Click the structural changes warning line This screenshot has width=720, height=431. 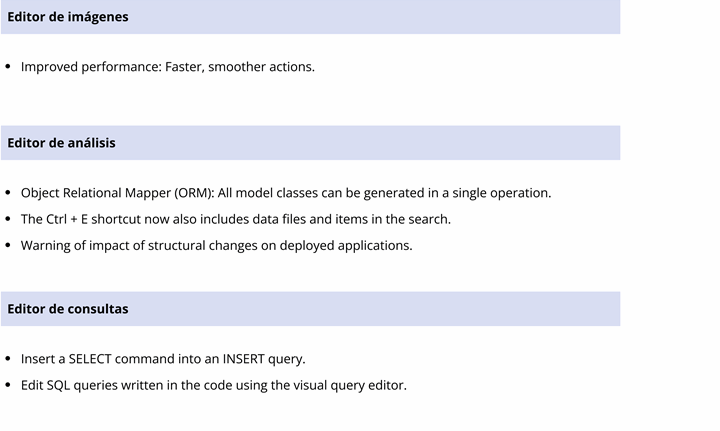(x=217, y=246)
